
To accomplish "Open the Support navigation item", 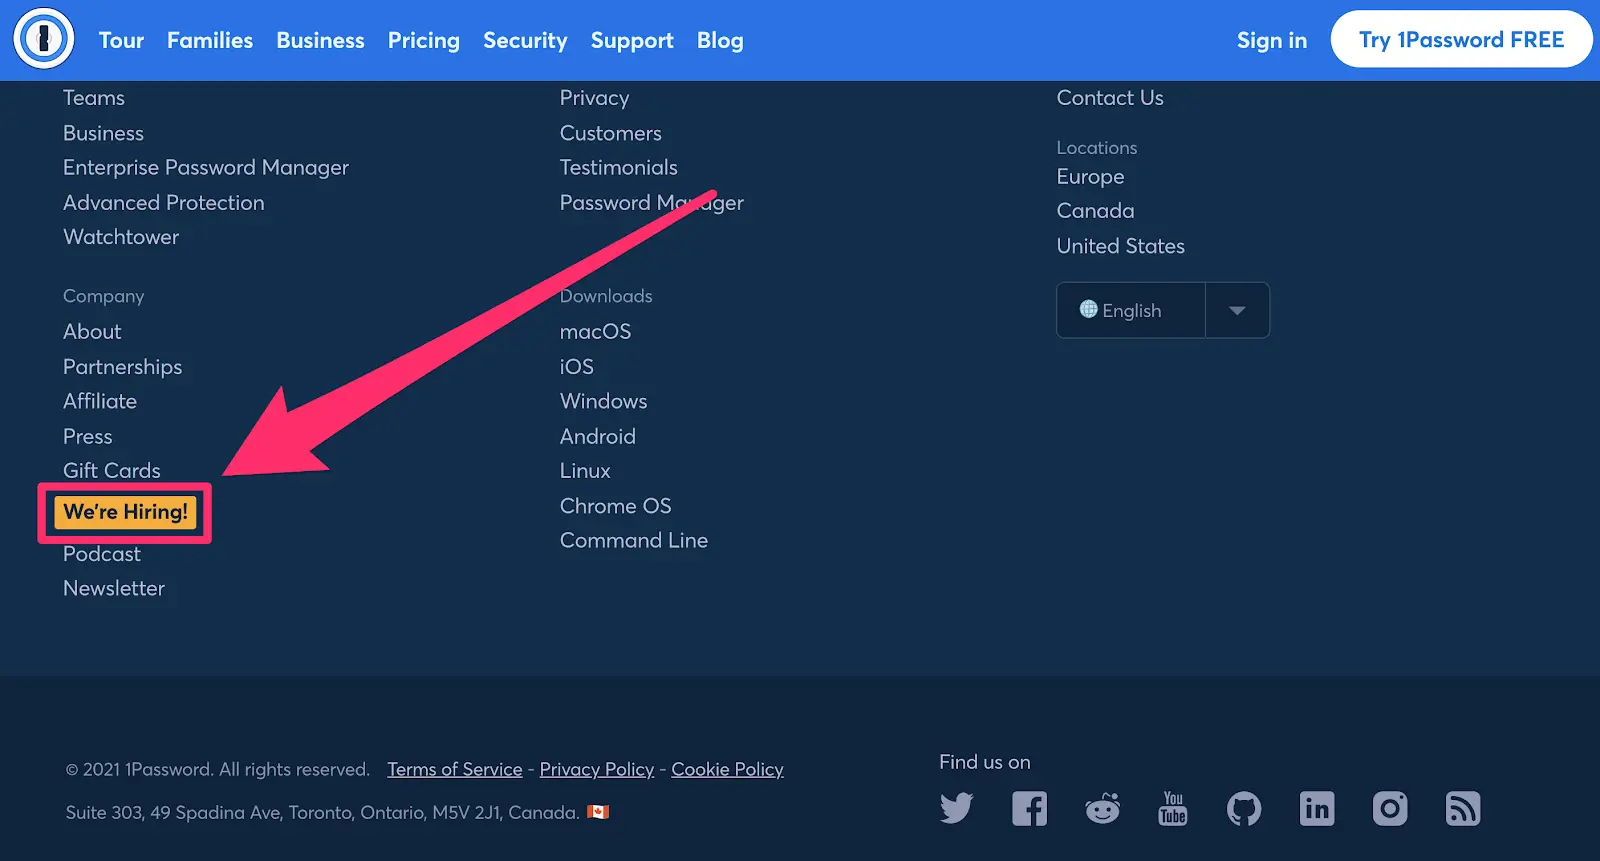I will pyautogui.click(x=632, y=40).
